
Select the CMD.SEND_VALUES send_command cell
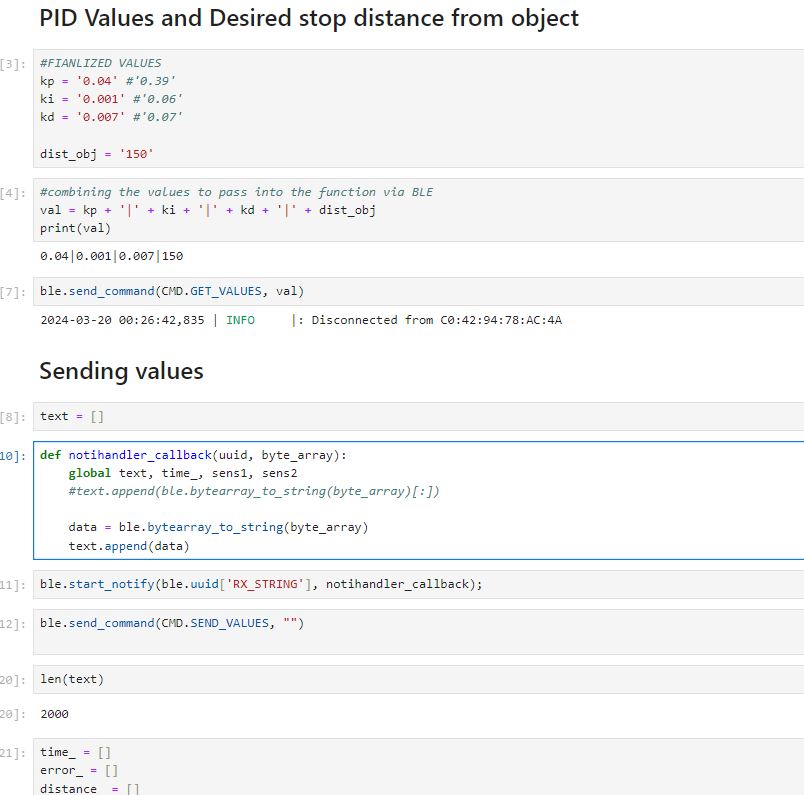171,623
